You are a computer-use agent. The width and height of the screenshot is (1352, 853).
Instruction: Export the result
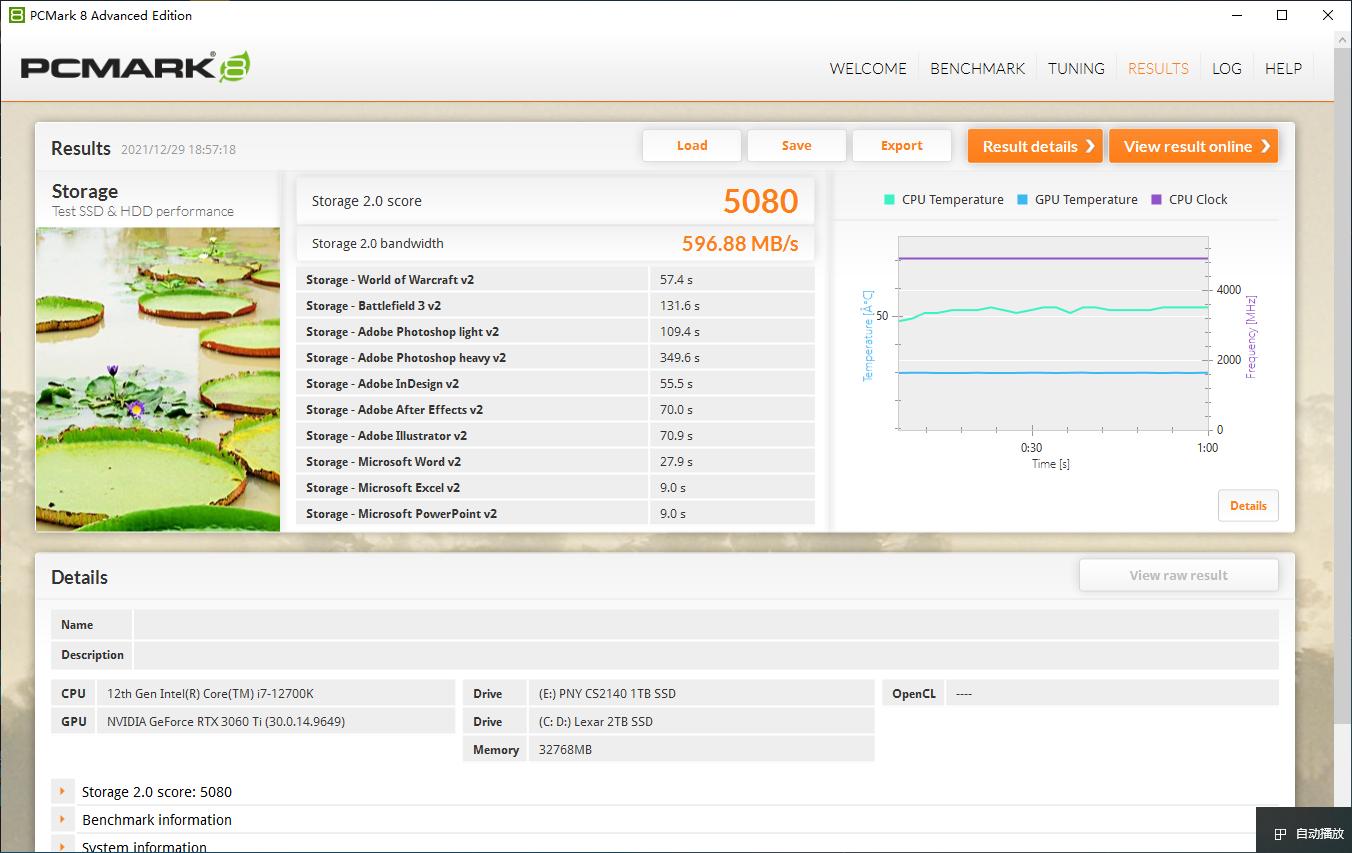[x=901, y=146]
